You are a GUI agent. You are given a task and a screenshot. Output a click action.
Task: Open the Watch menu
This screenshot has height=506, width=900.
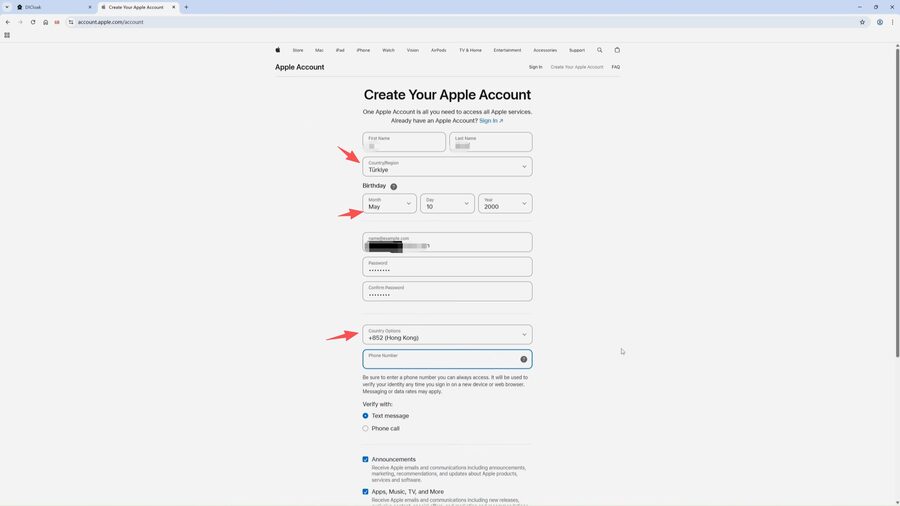pos(389,50)
